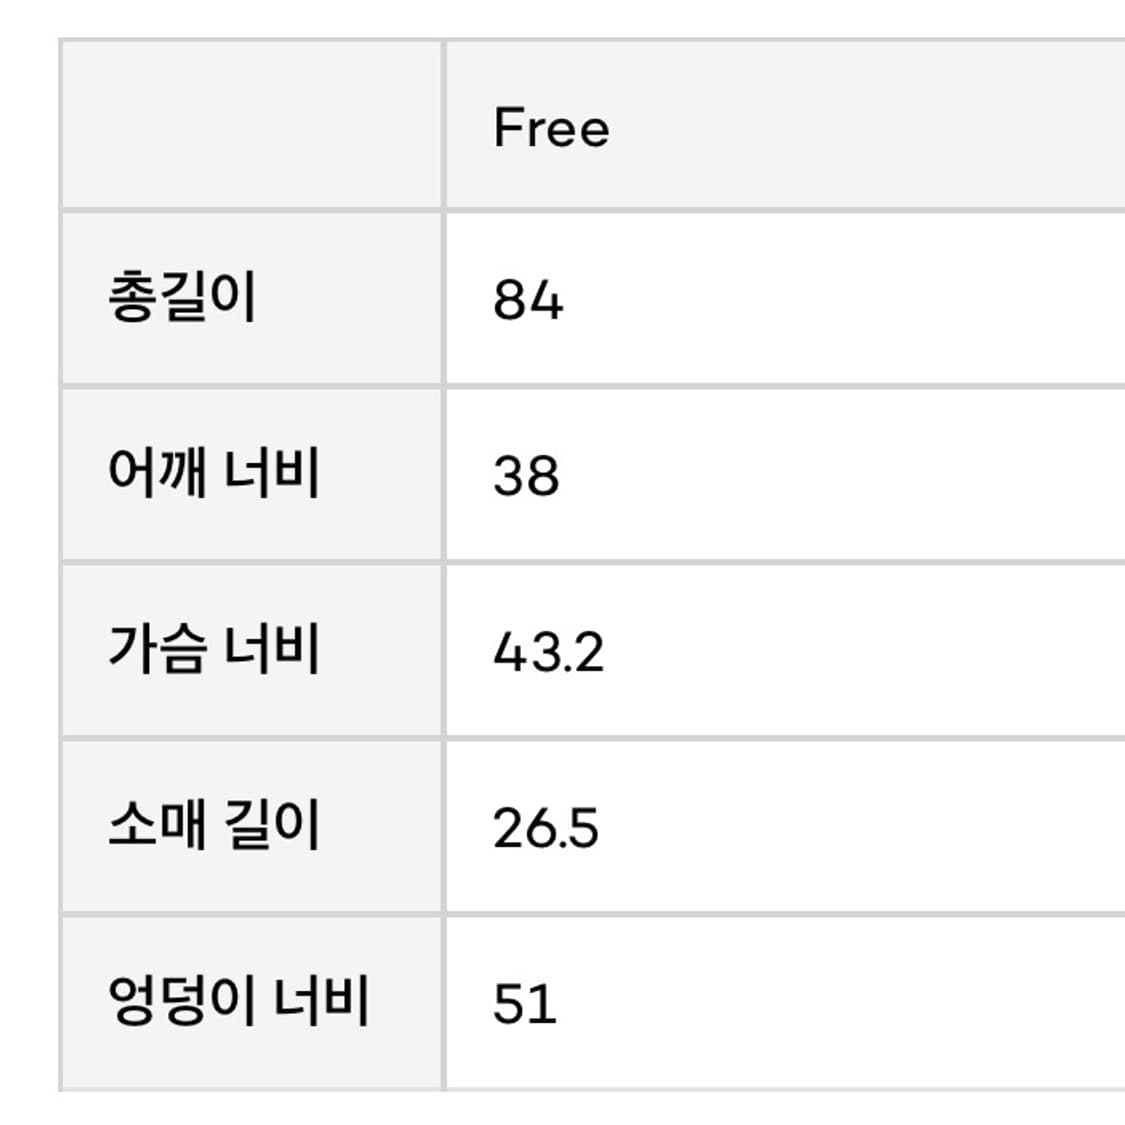Select the 26.5 measurement cell
Screen dimensions: 1125x1125
(545, 827)
